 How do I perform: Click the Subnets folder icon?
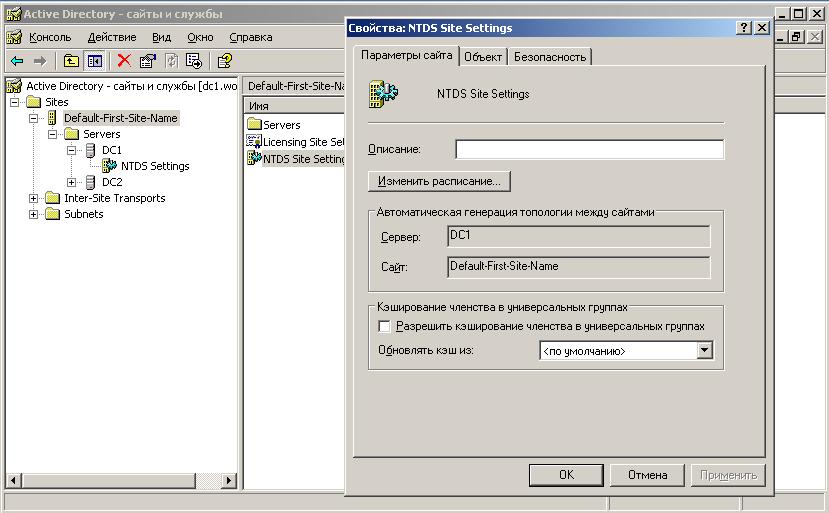[x=52, y=214]
